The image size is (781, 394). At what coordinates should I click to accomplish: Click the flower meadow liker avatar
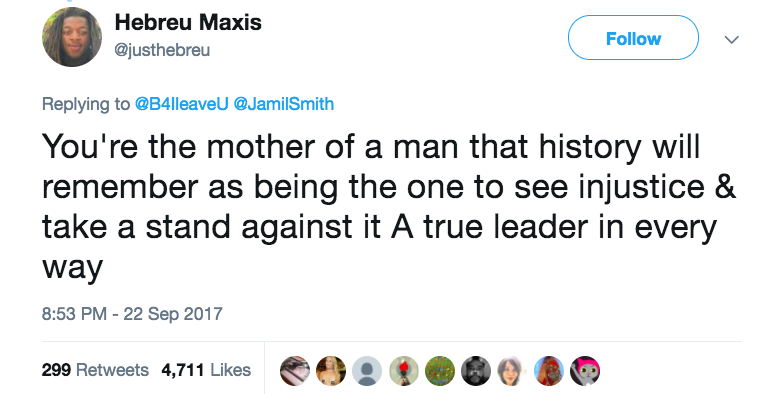(x=440, y=371)
